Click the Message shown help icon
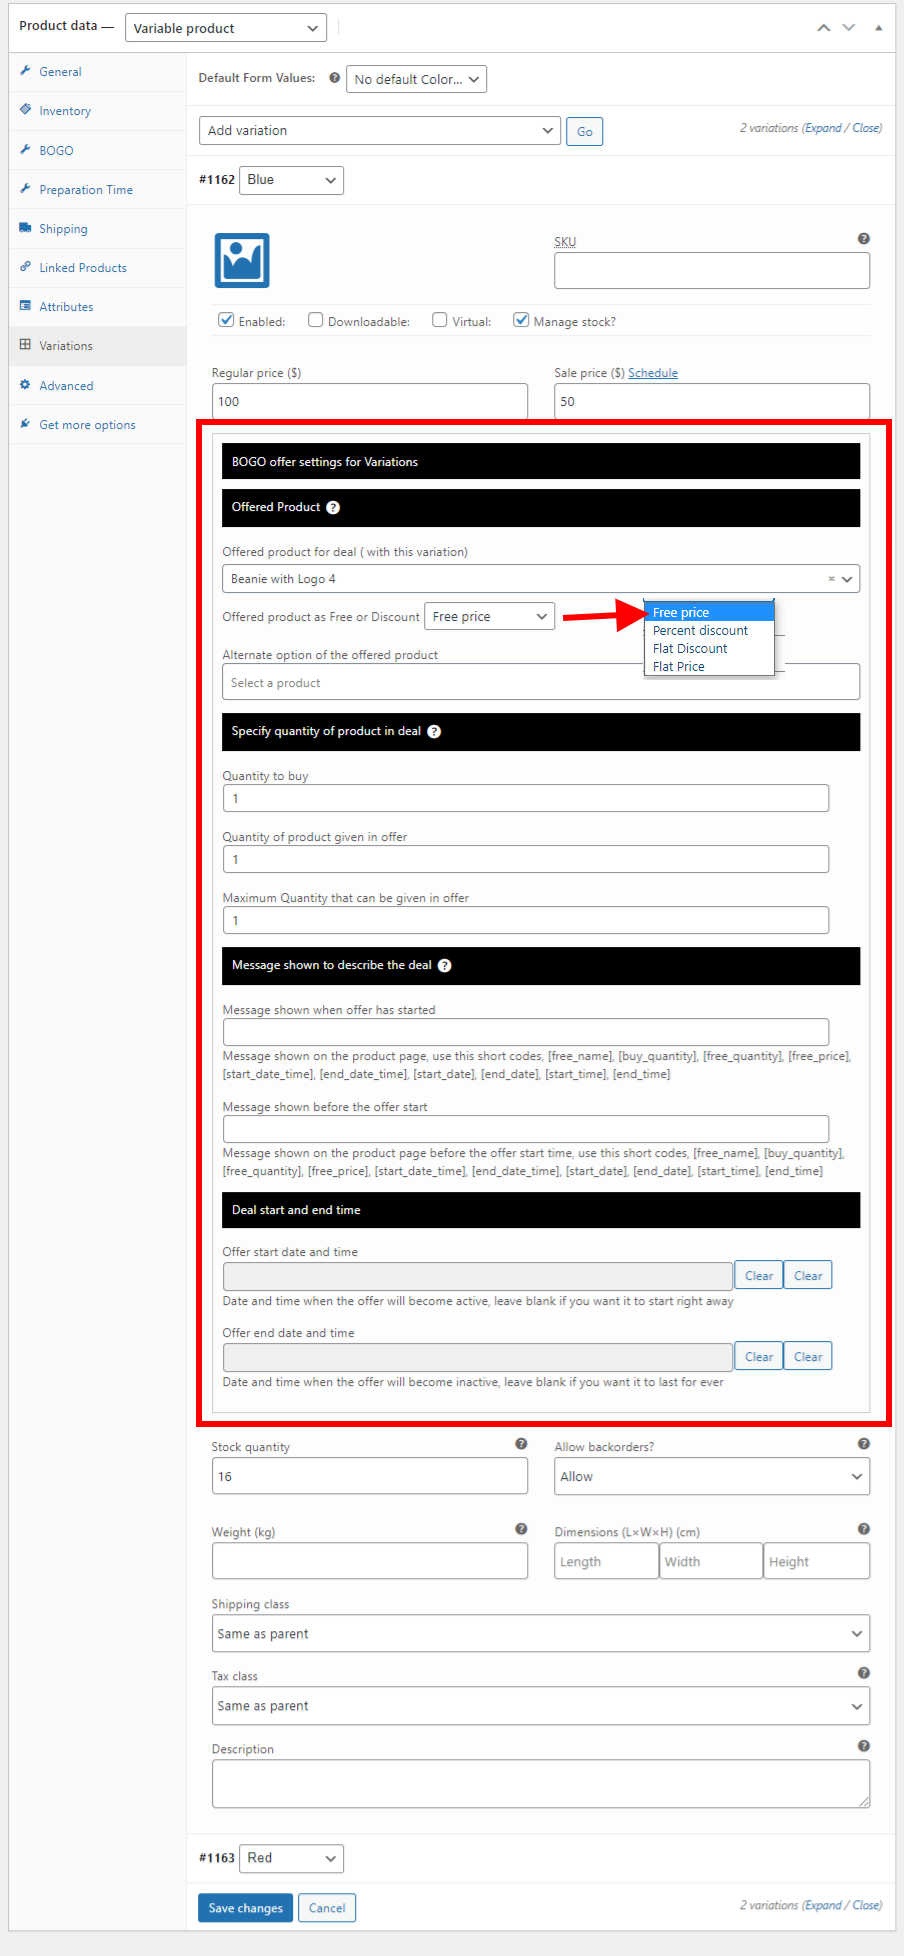Screen dimensions: 904x1956 coord(445,966)
